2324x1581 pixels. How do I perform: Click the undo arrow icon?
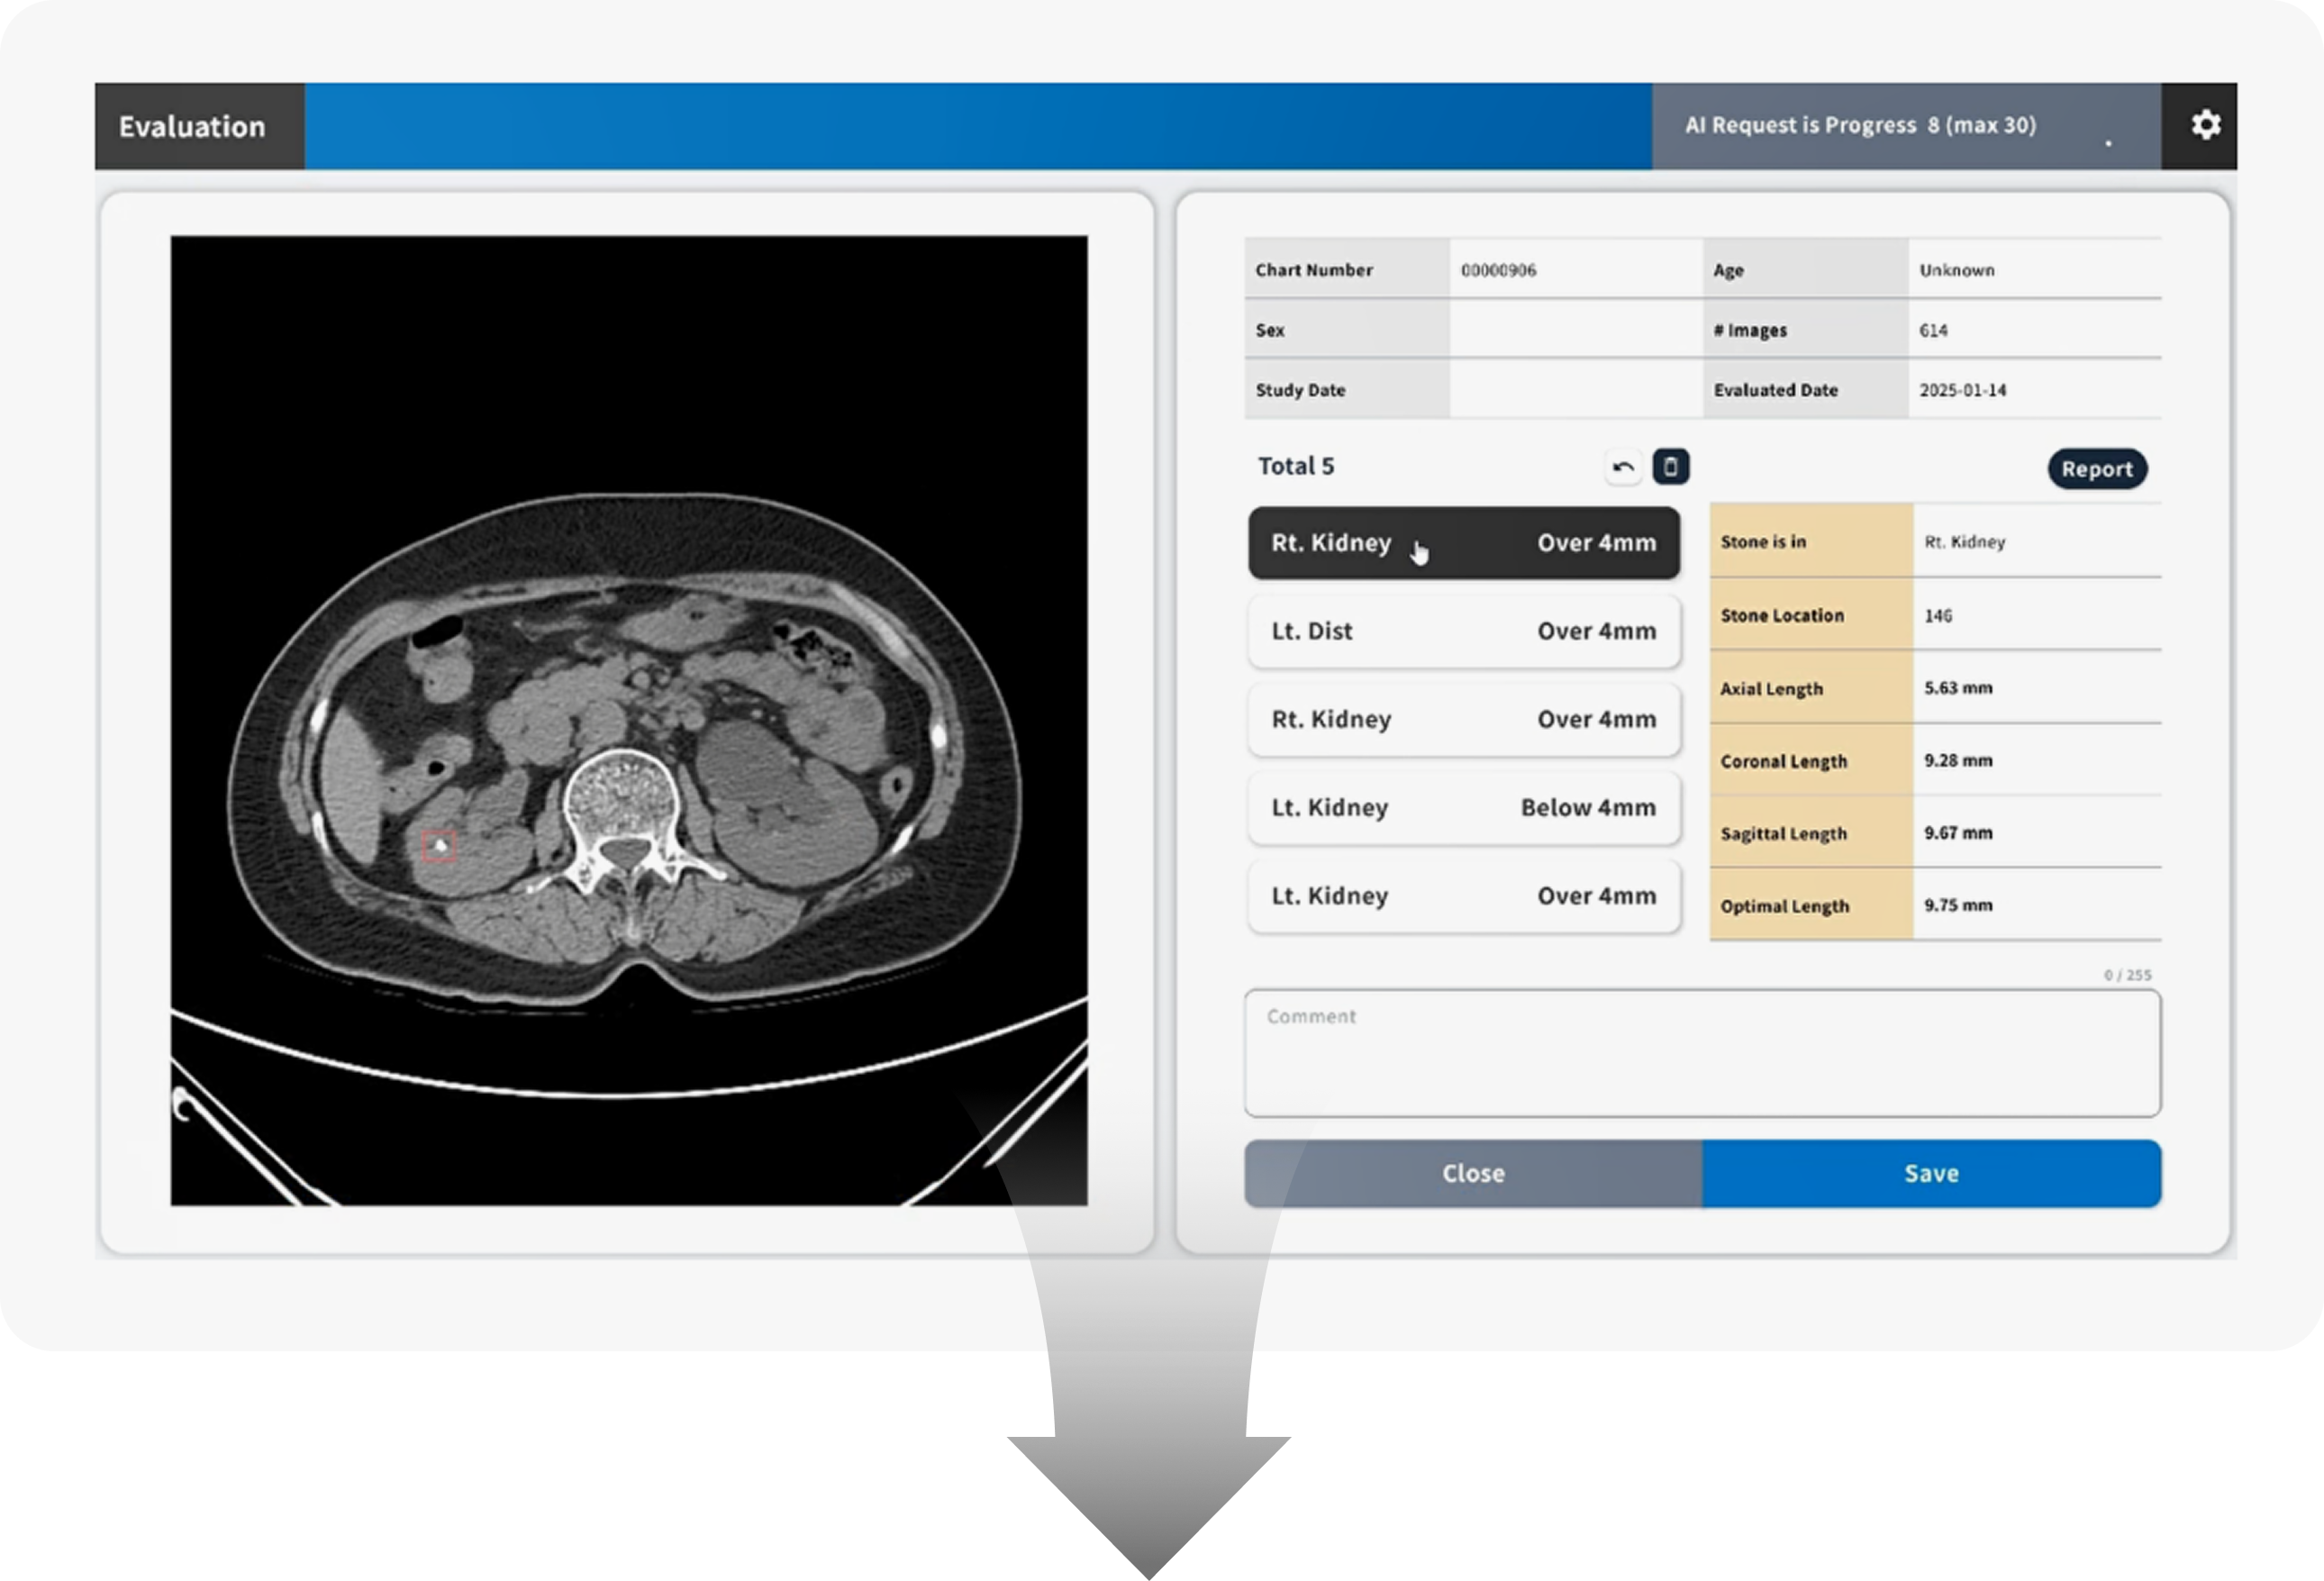pyautogui.click(x=1623, y=467)
